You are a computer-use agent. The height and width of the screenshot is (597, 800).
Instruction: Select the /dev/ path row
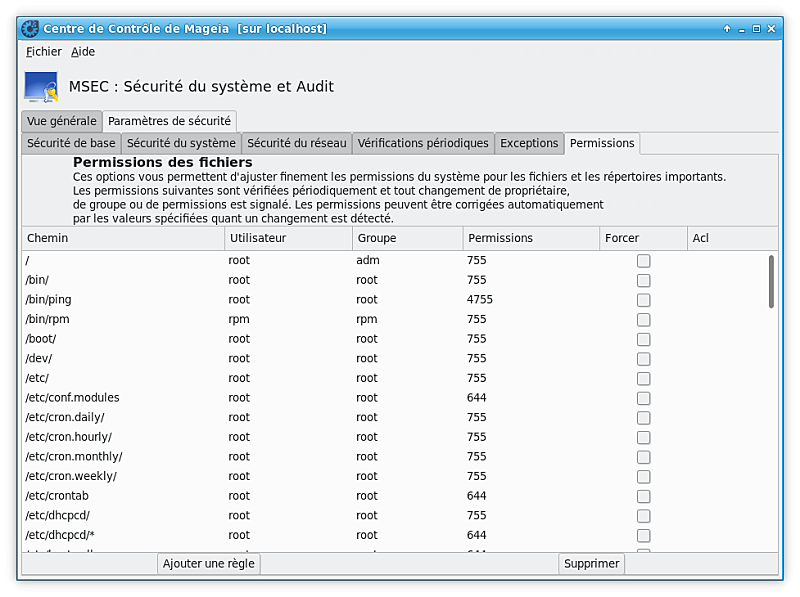click(39, 359)
